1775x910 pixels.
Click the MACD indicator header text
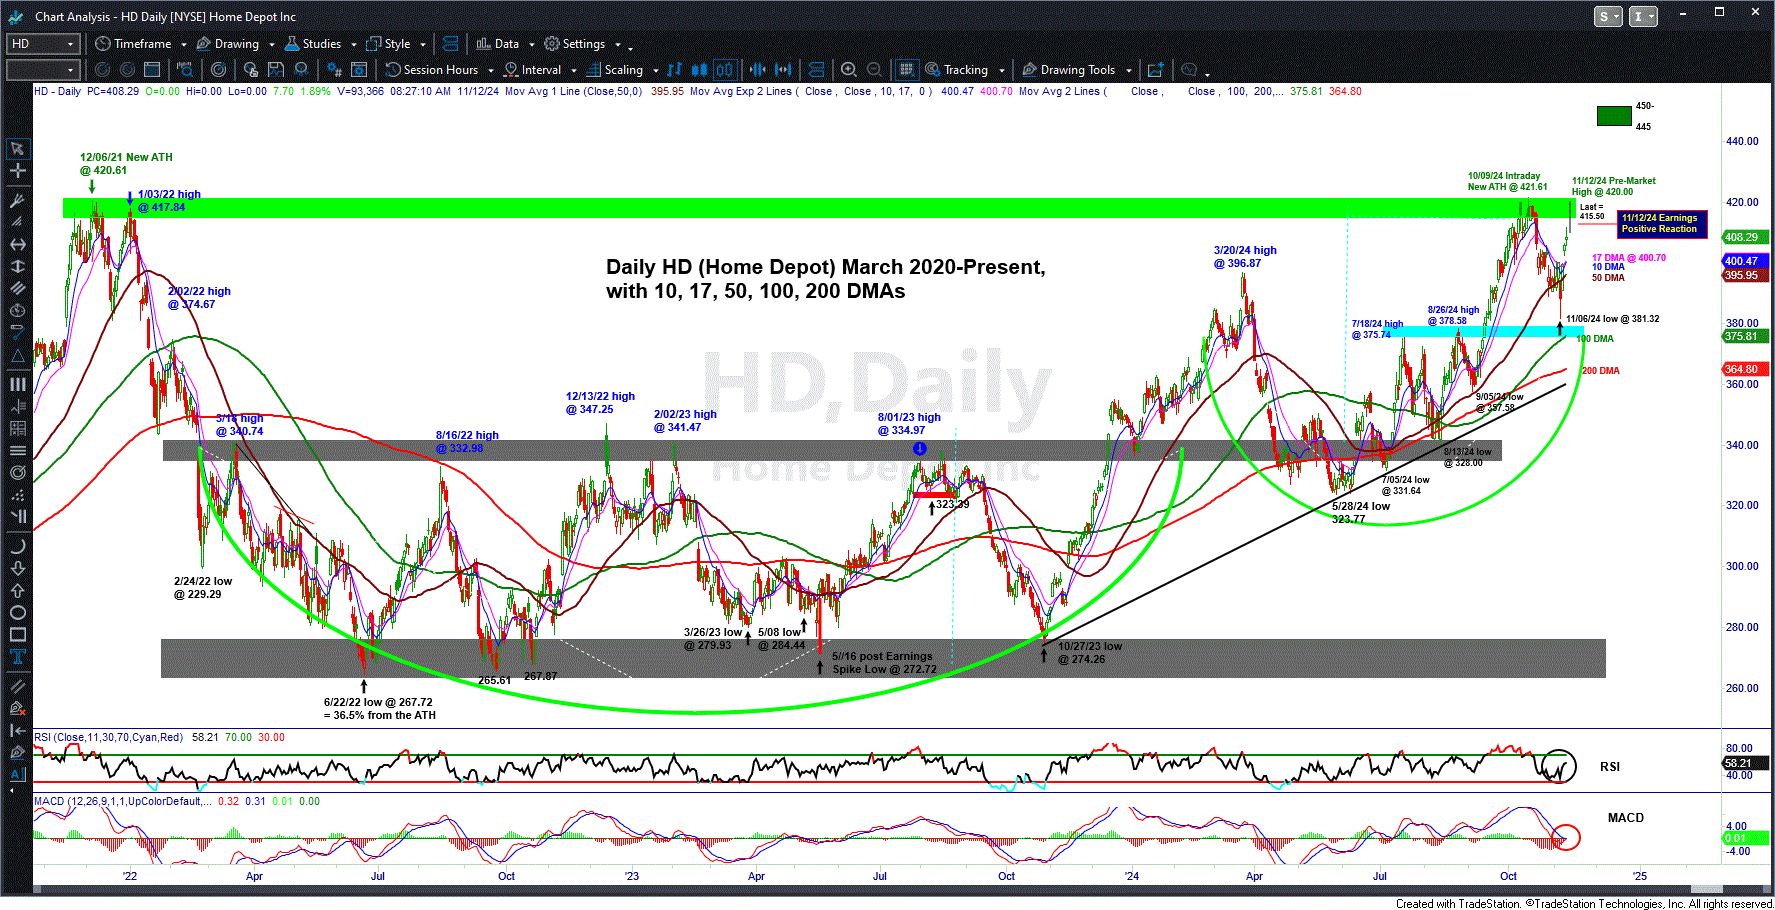point(122,801)
